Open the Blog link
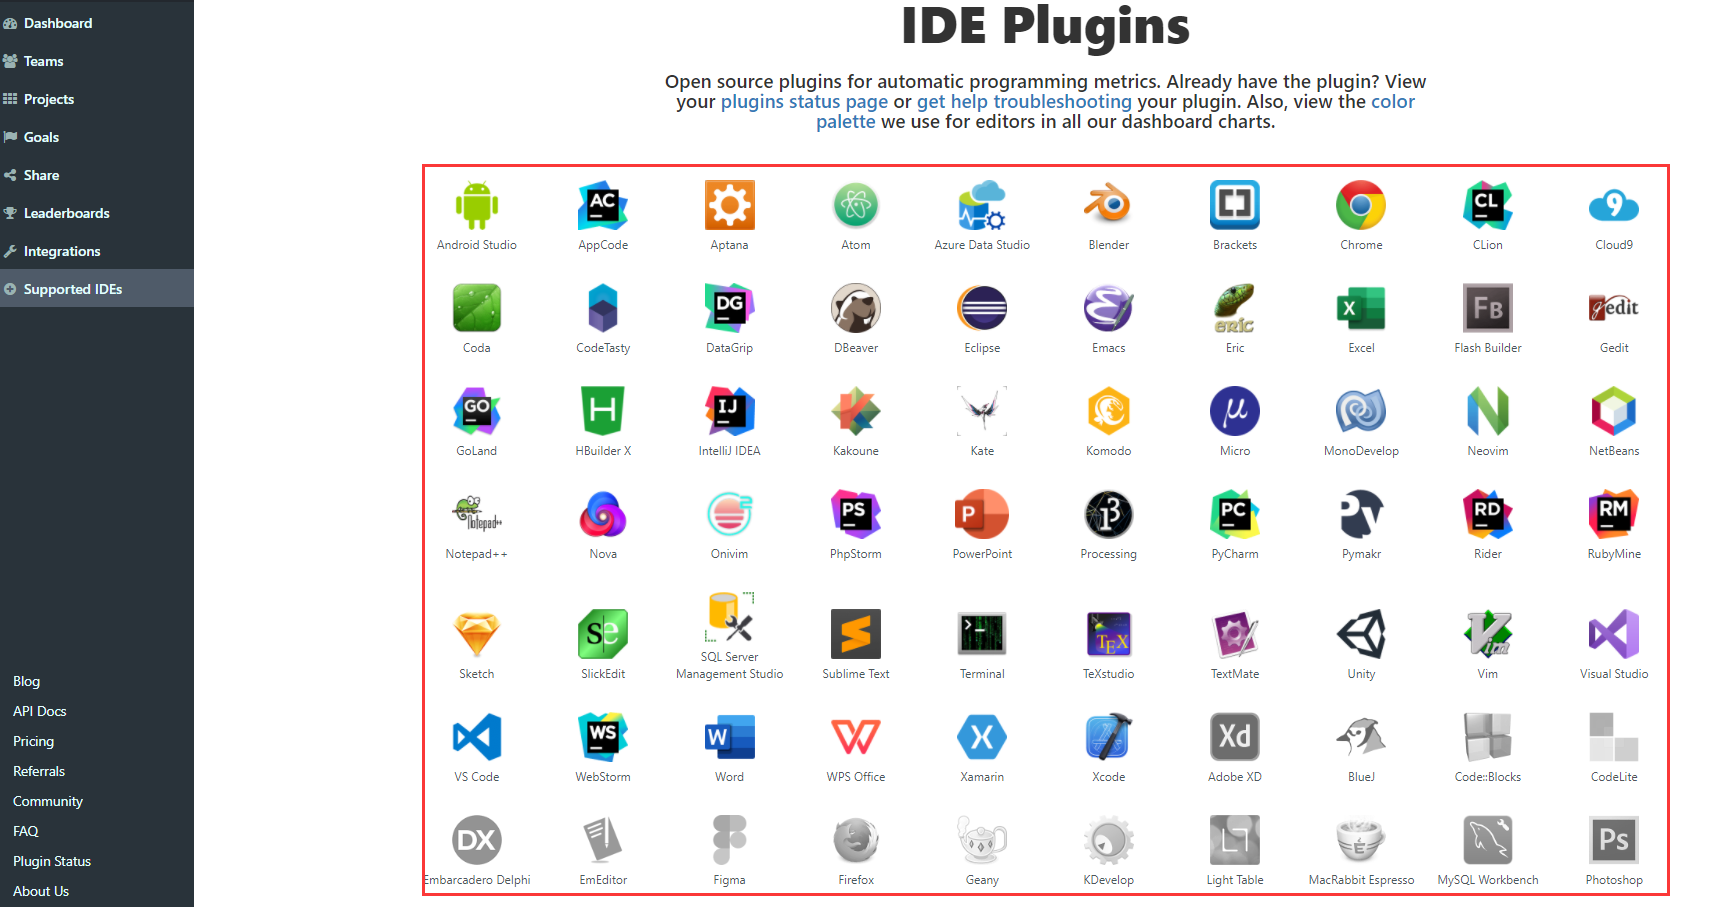The height and width of the screenshot is (907, 1728). 27,681
